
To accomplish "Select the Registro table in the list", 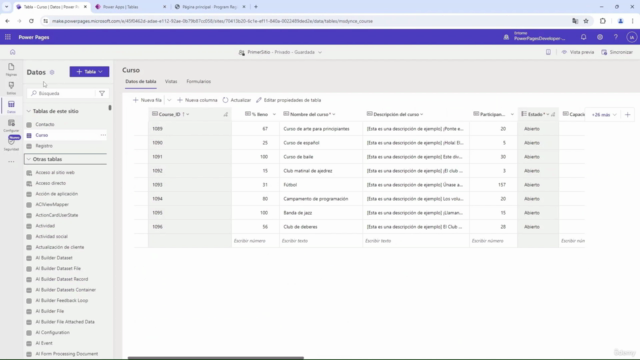I will [44, 146].
